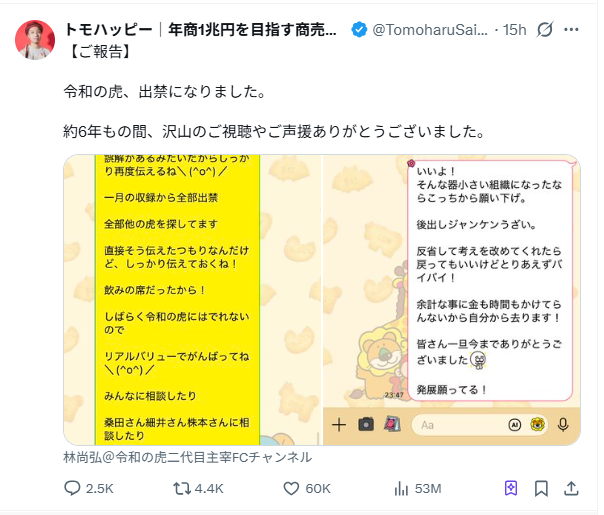
Task: Open the three-dot more options menu
Action: [571, 29]
